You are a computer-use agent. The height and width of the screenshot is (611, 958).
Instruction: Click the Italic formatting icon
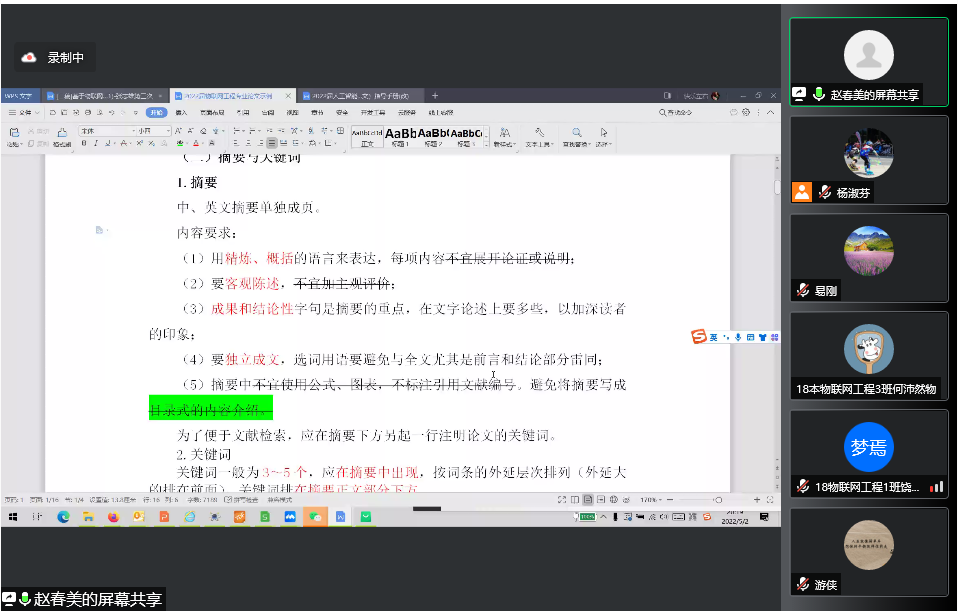96,143
